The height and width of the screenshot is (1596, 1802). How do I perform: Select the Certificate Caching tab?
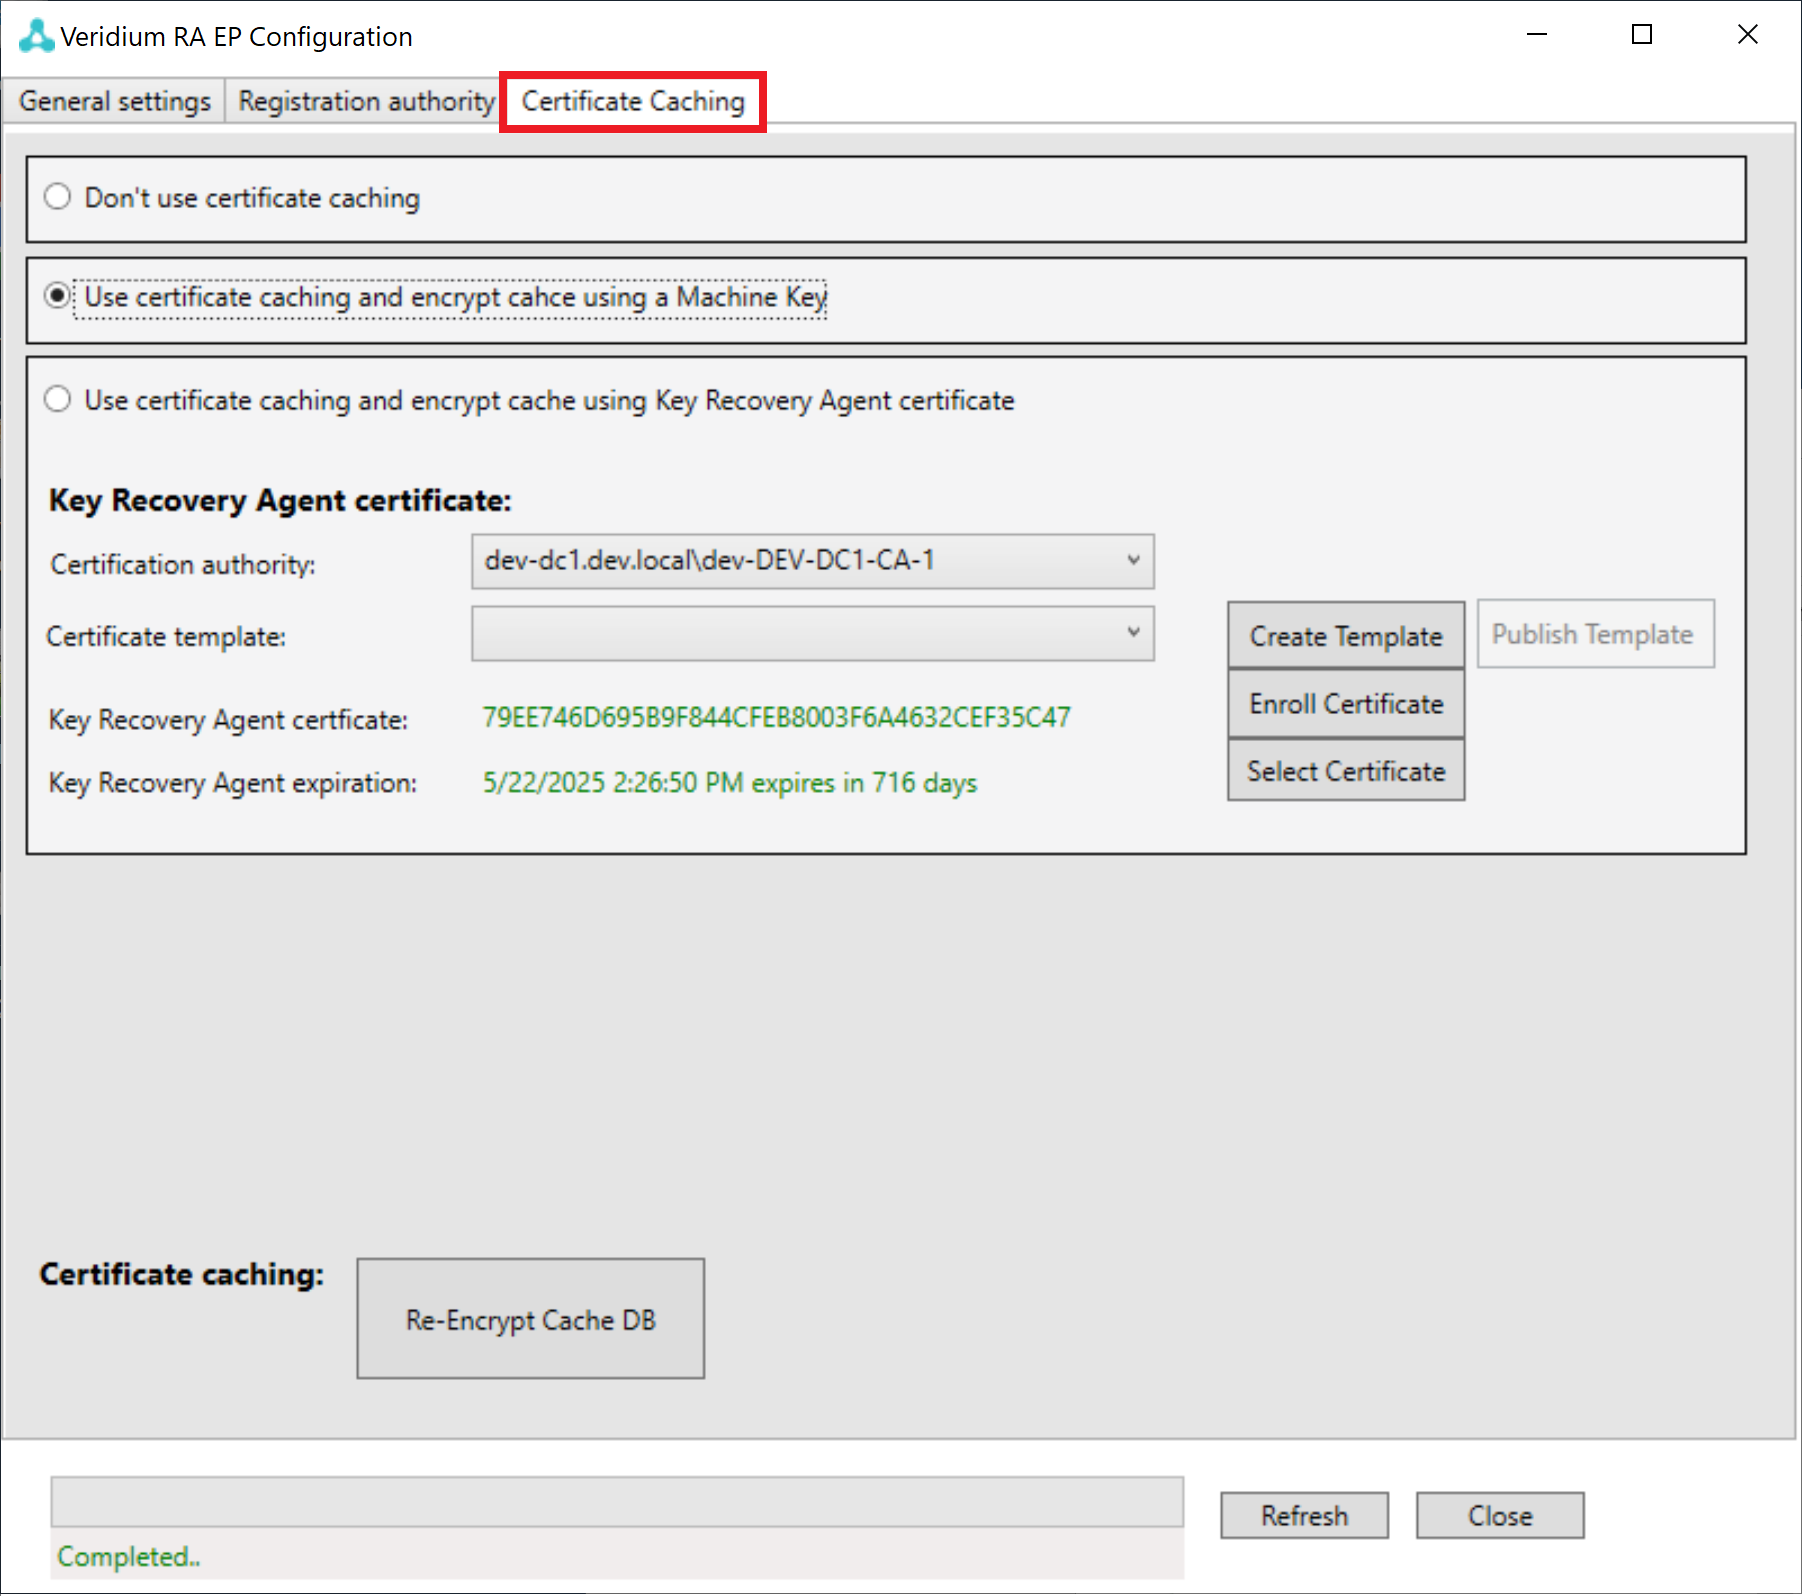point(633,102)
